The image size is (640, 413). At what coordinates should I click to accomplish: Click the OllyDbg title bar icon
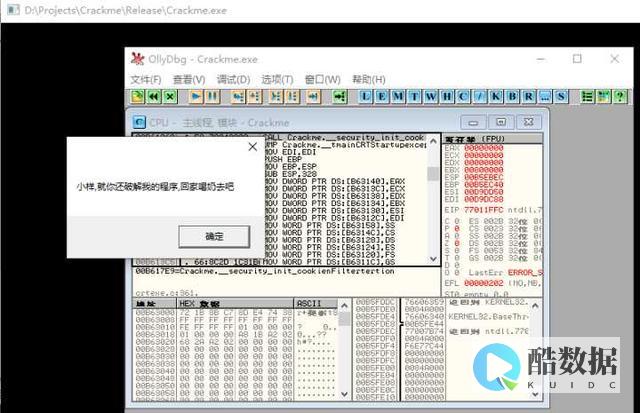(137, 59)
